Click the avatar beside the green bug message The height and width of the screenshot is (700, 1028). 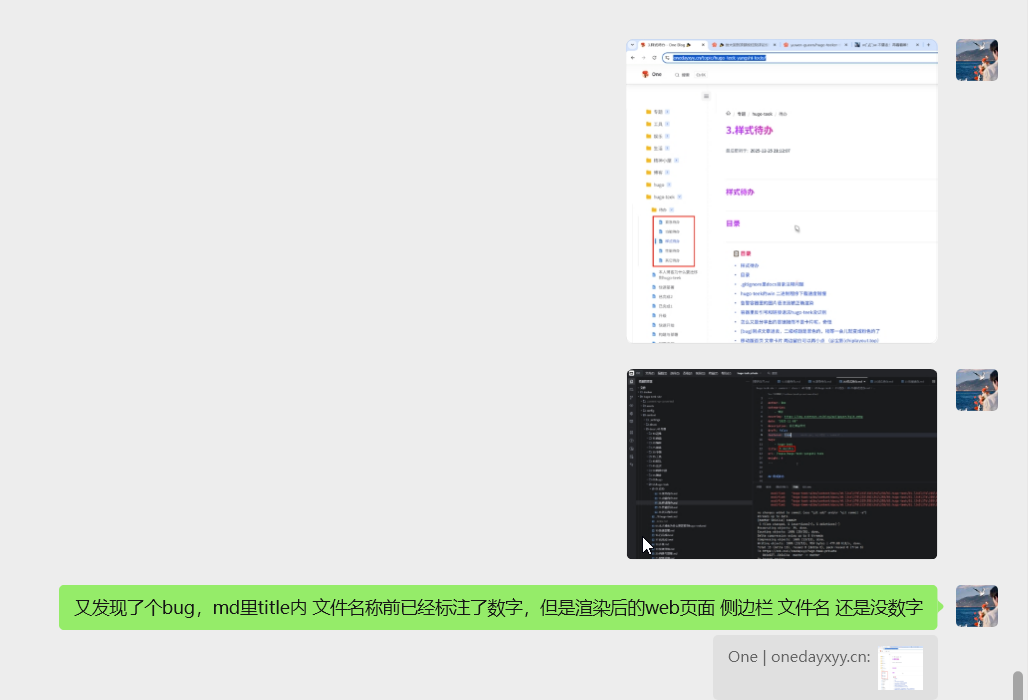pyautogui.click(x=976, y=606)
